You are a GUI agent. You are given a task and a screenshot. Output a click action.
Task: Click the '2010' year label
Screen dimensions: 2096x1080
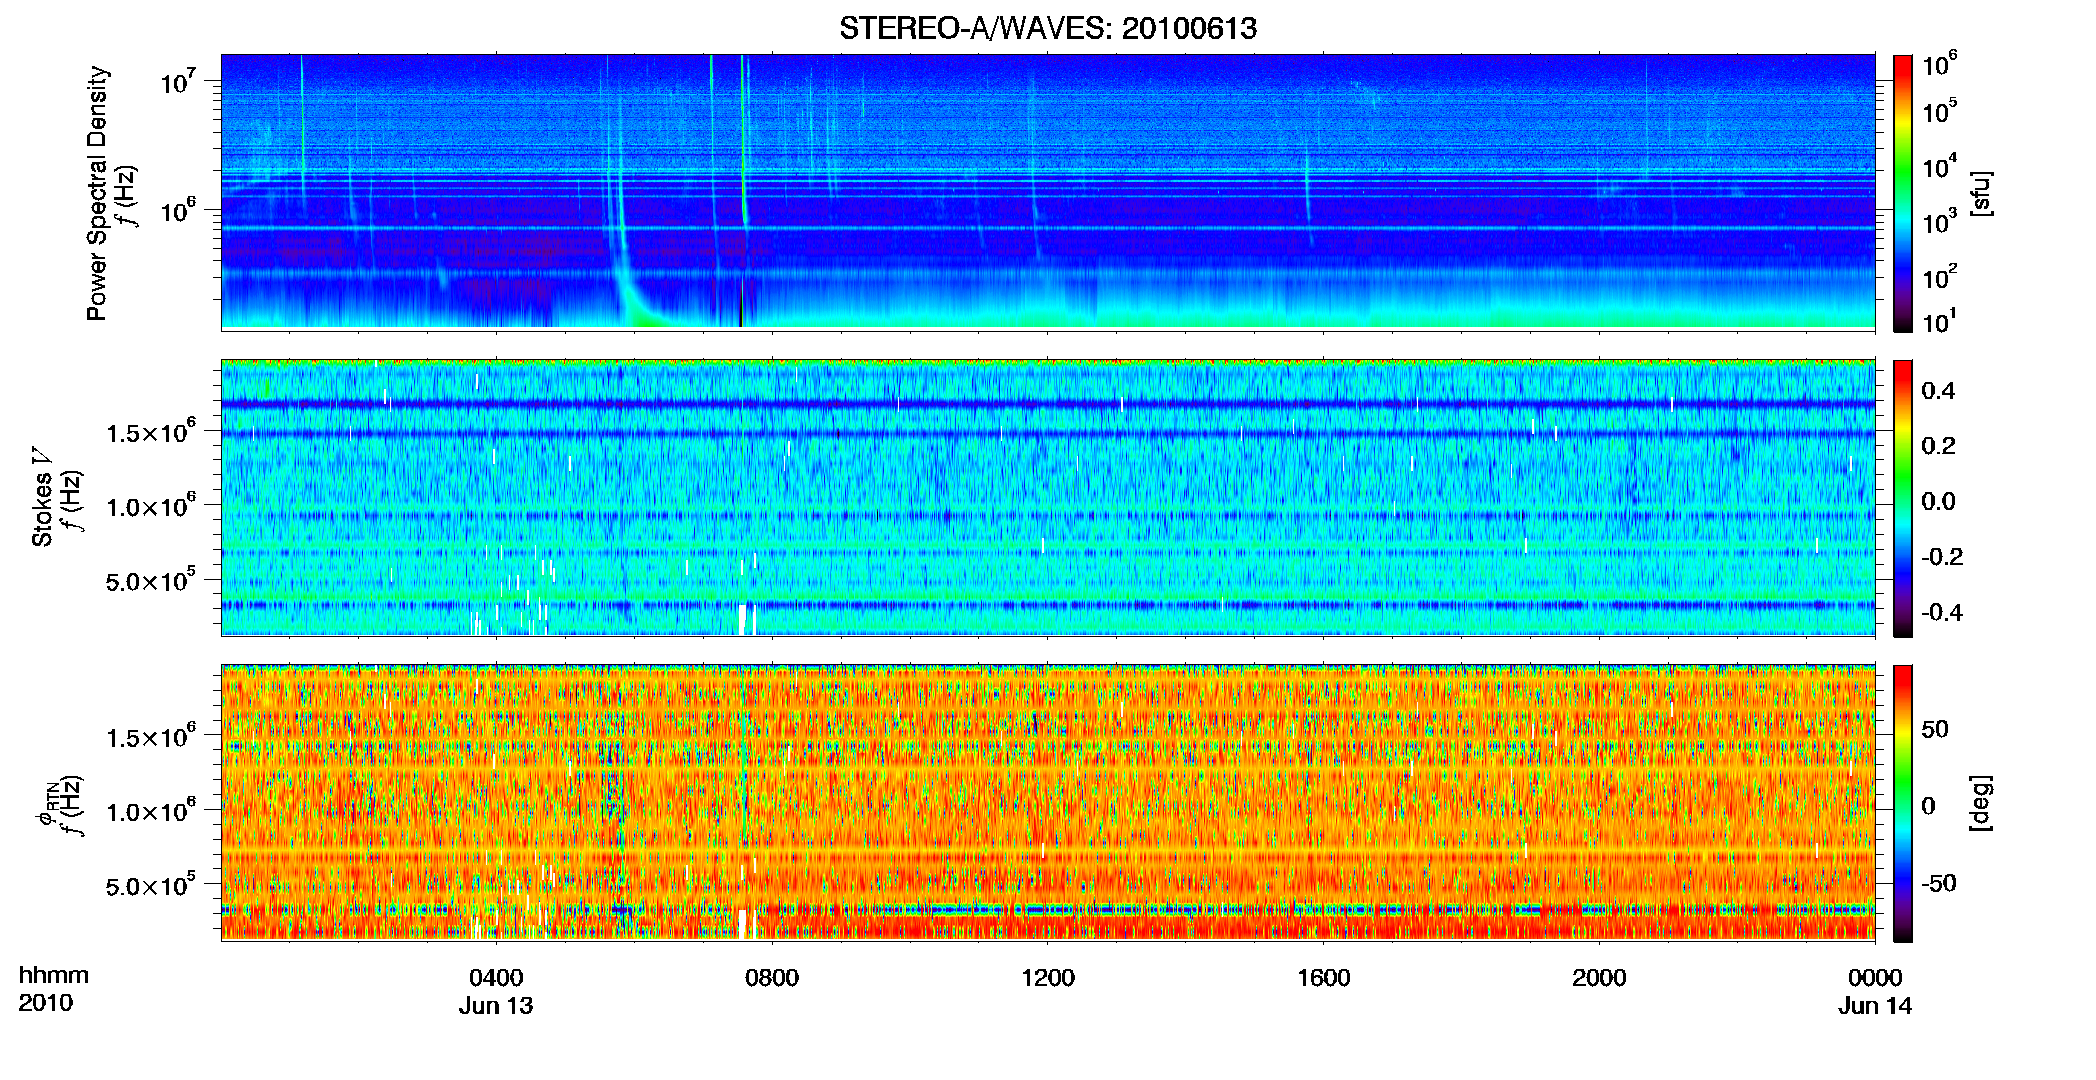point(46,1003)
